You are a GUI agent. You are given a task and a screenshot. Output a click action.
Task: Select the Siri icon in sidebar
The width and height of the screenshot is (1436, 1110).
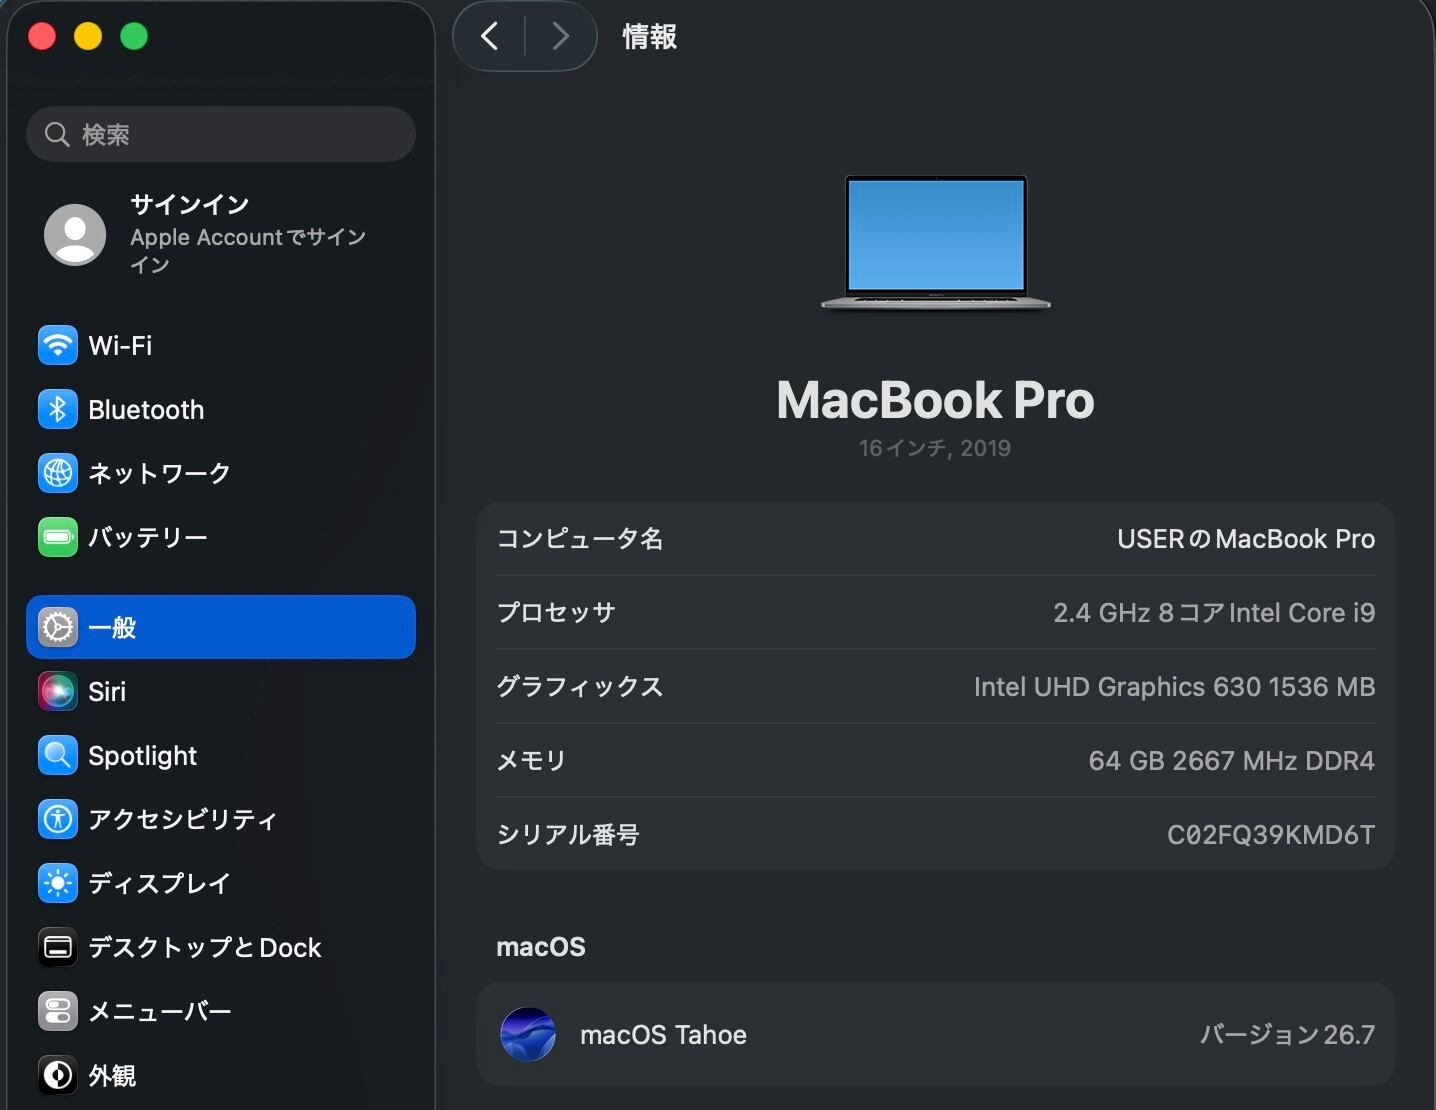pyautogui.click(x=58, y=691)
